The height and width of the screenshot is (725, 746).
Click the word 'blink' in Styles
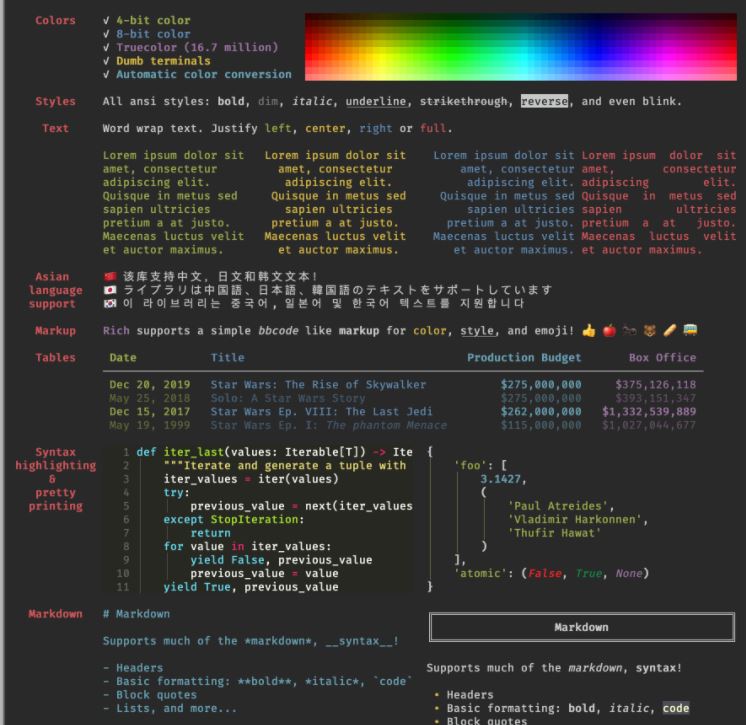click(659, 101)
